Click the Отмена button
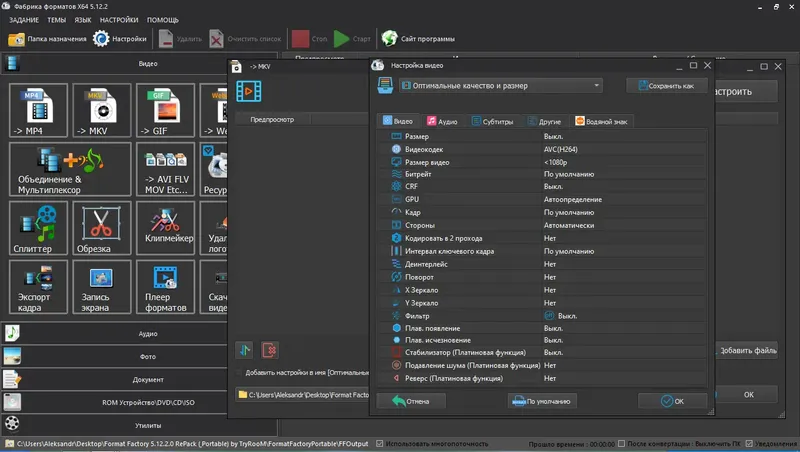This screenshot has height=452, width=800. [411, 401]
